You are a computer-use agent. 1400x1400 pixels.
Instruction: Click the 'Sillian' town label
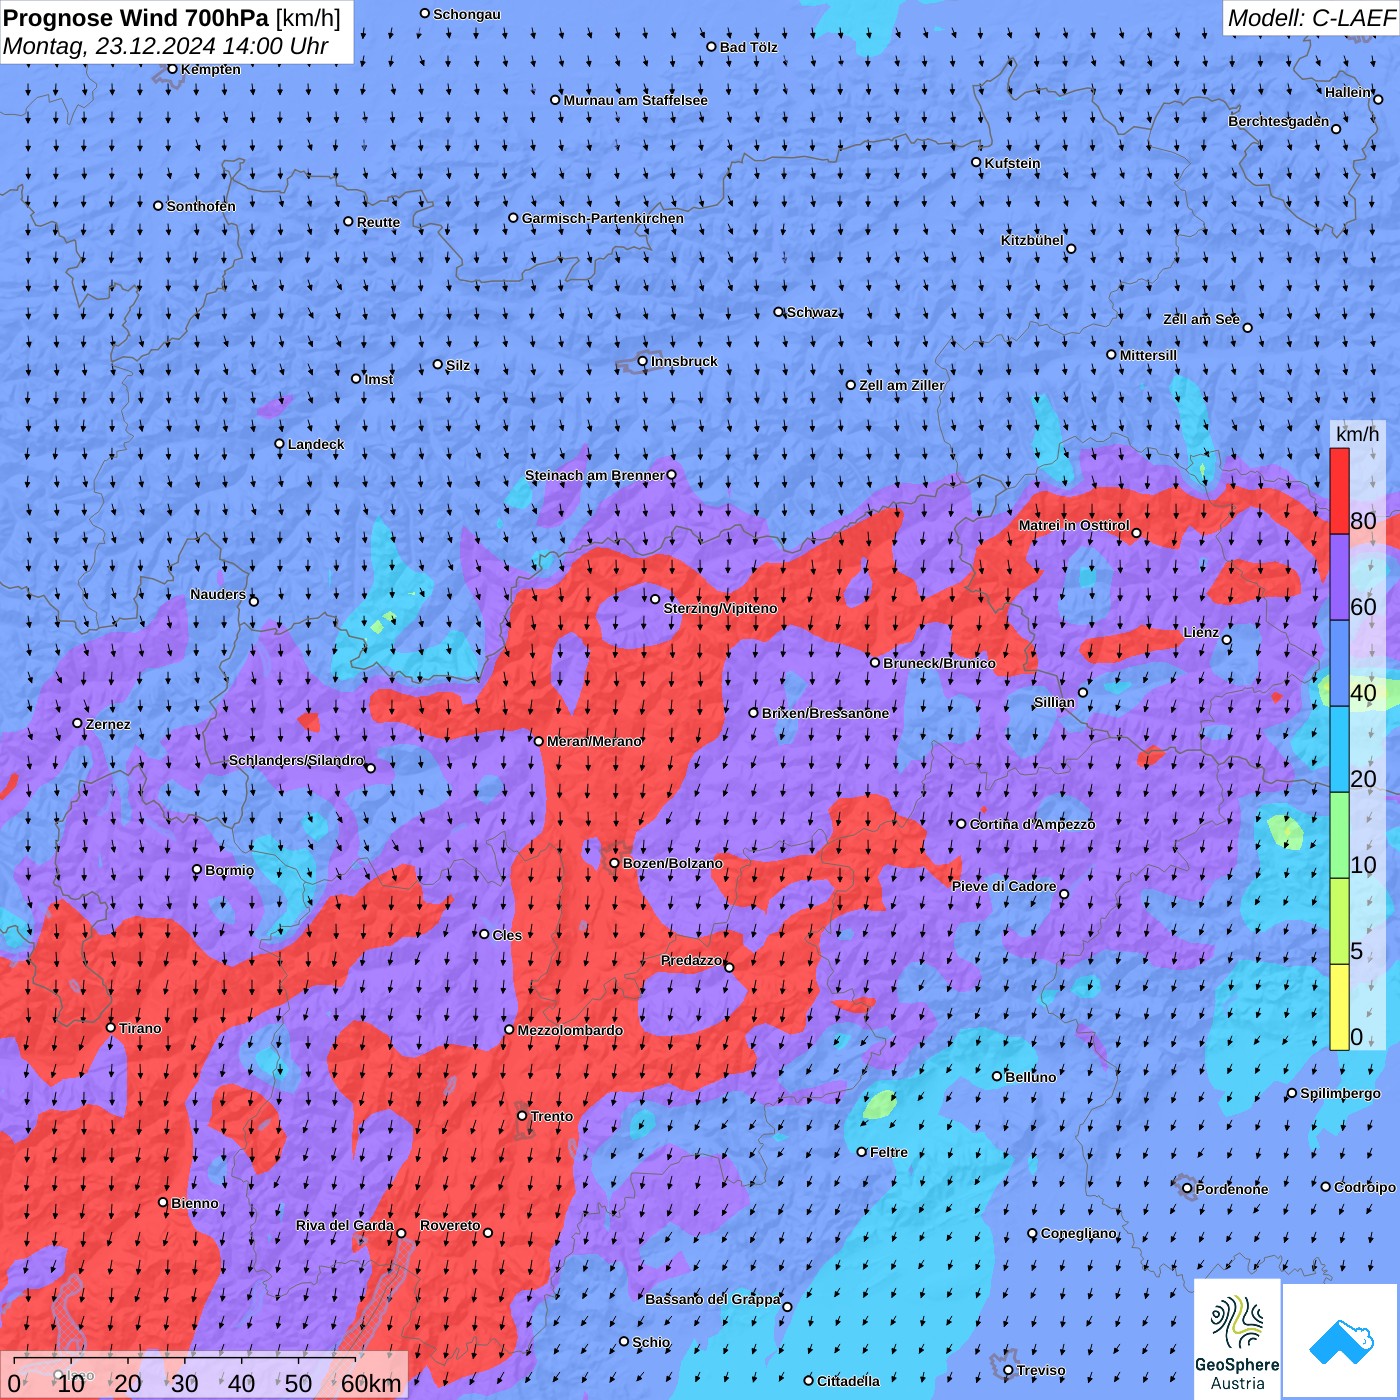(1054, 702)
